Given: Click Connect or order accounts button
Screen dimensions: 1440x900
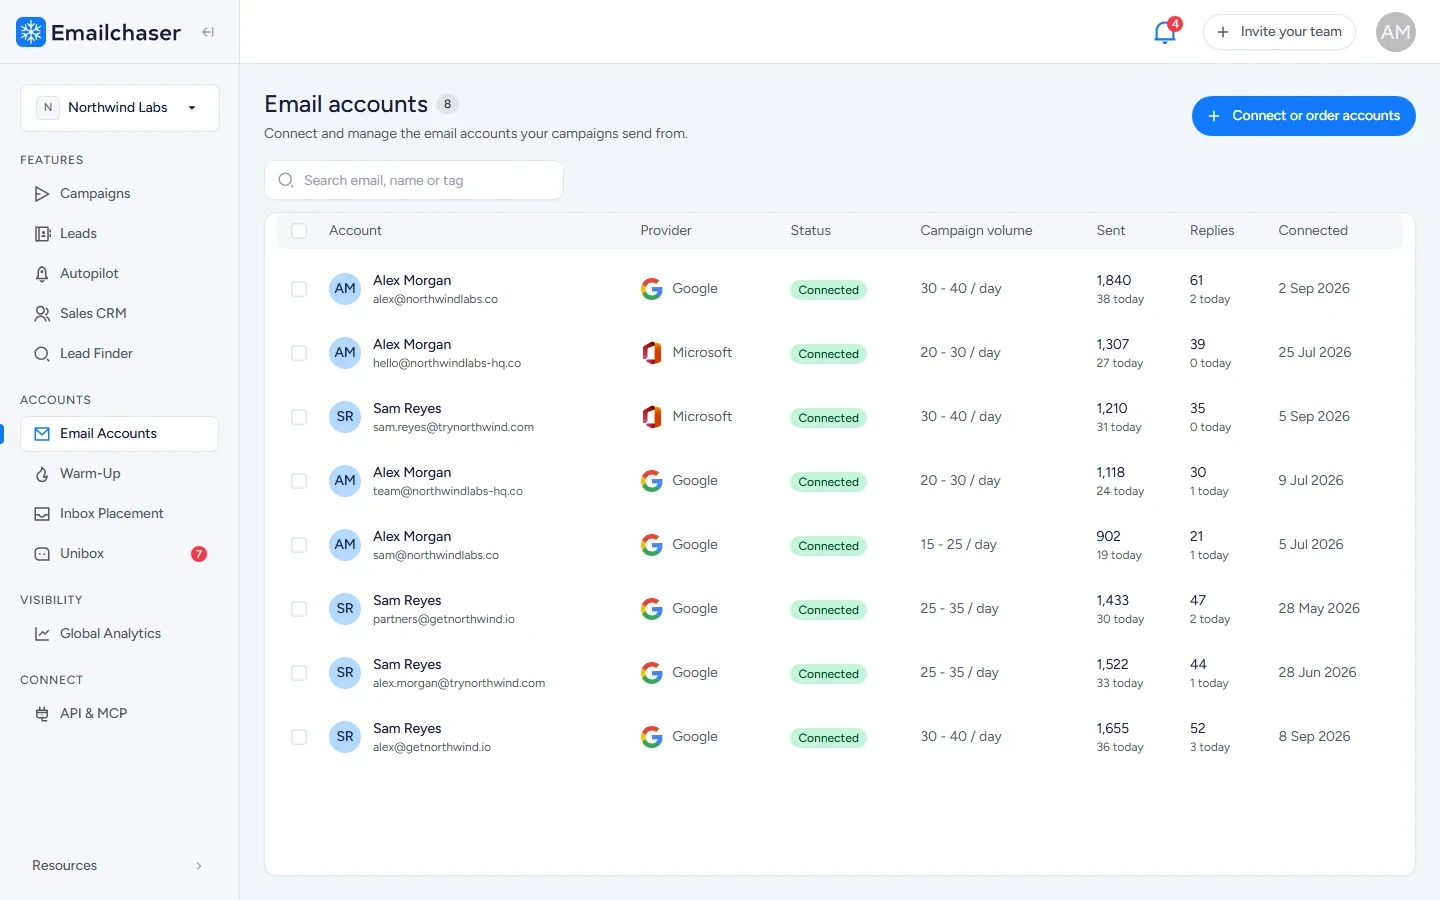Looking at the screenshot, I should click(1304, 116).
